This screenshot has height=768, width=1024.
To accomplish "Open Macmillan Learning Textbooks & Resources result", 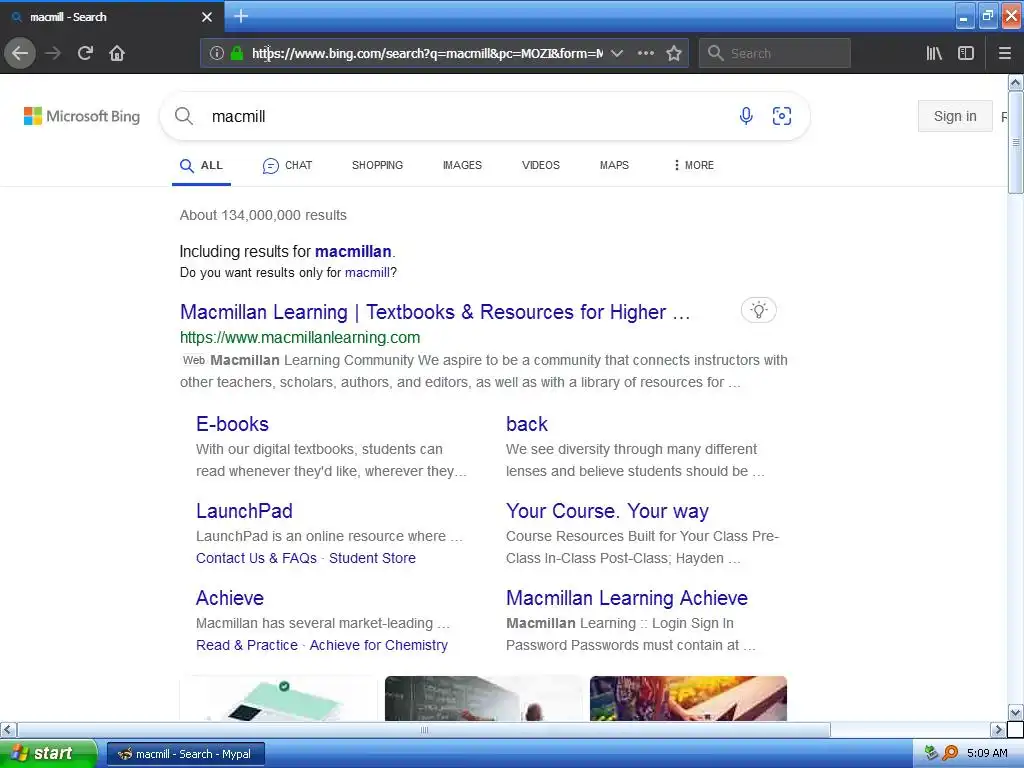I will coord(435,312).
